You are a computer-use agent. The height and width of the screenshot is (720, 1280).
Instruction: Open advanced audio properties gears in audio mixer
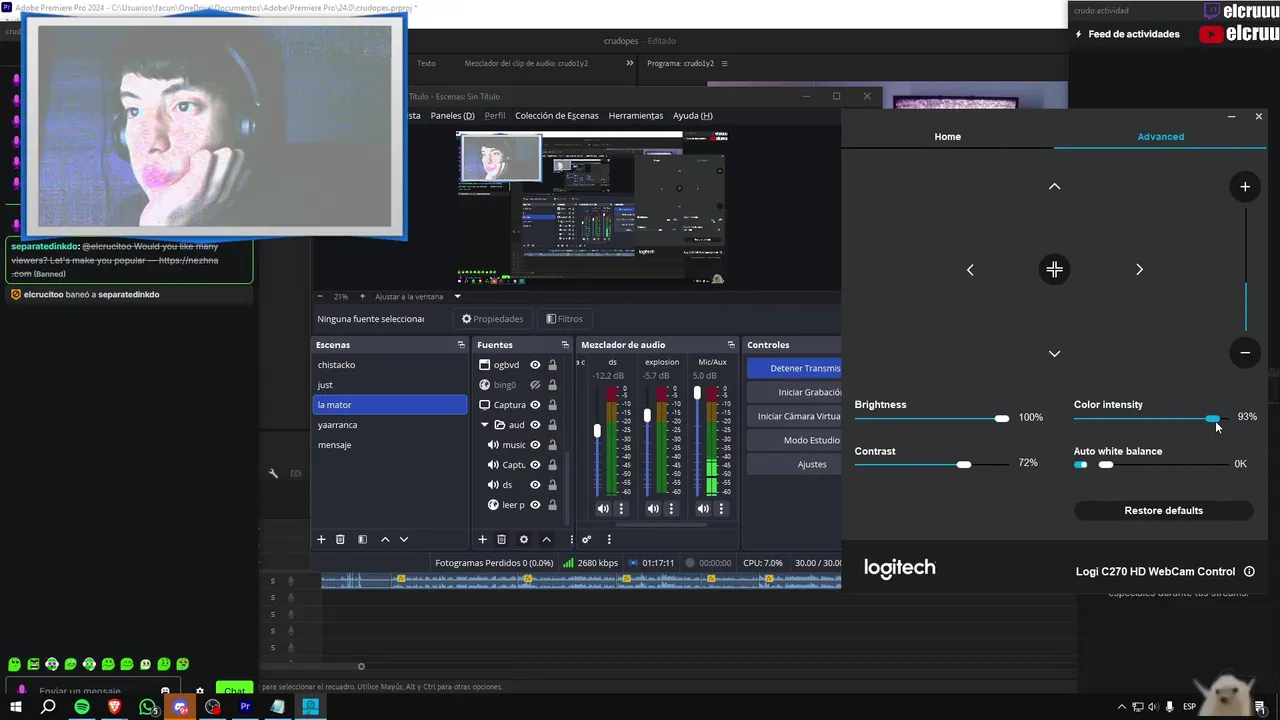coord(587,539)
